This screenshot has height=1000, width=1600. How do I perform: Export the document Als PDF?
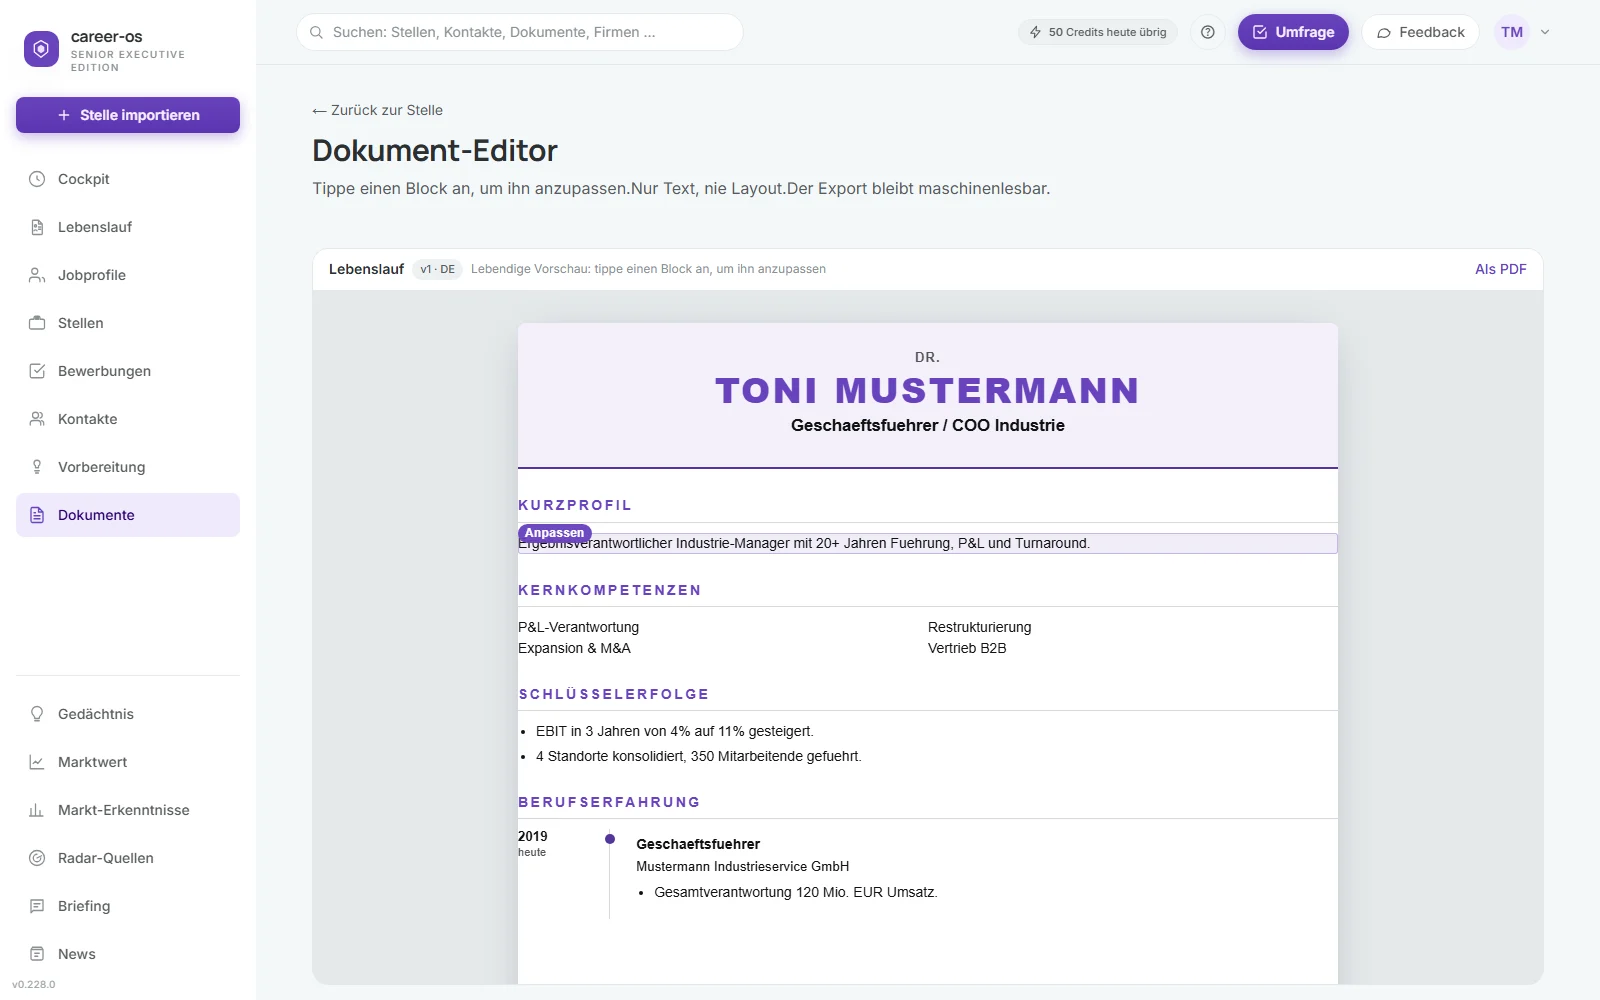click(1500, 269)
